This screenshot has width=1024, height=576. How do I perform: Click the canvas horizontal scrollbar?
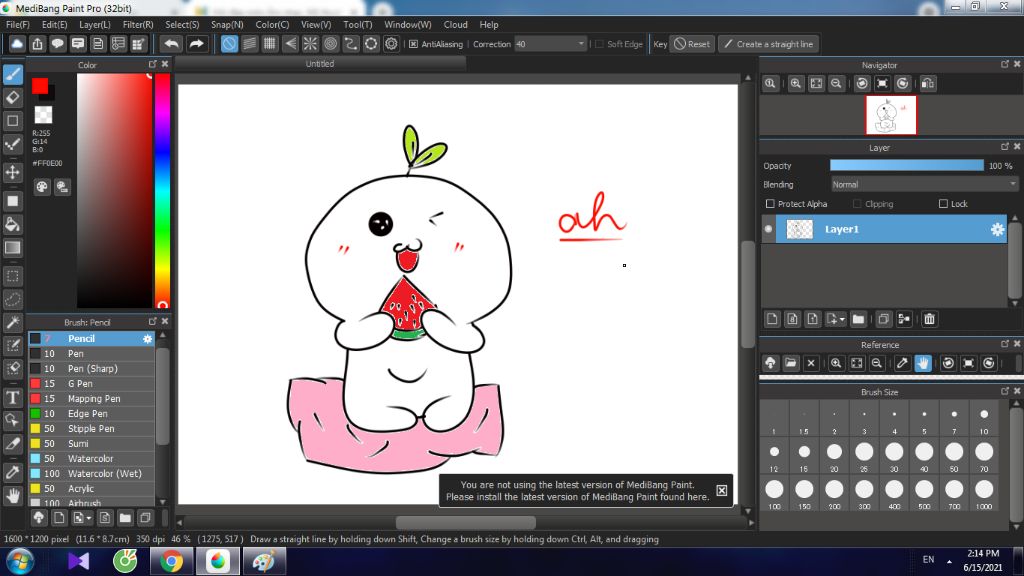[x=466, y=522]
